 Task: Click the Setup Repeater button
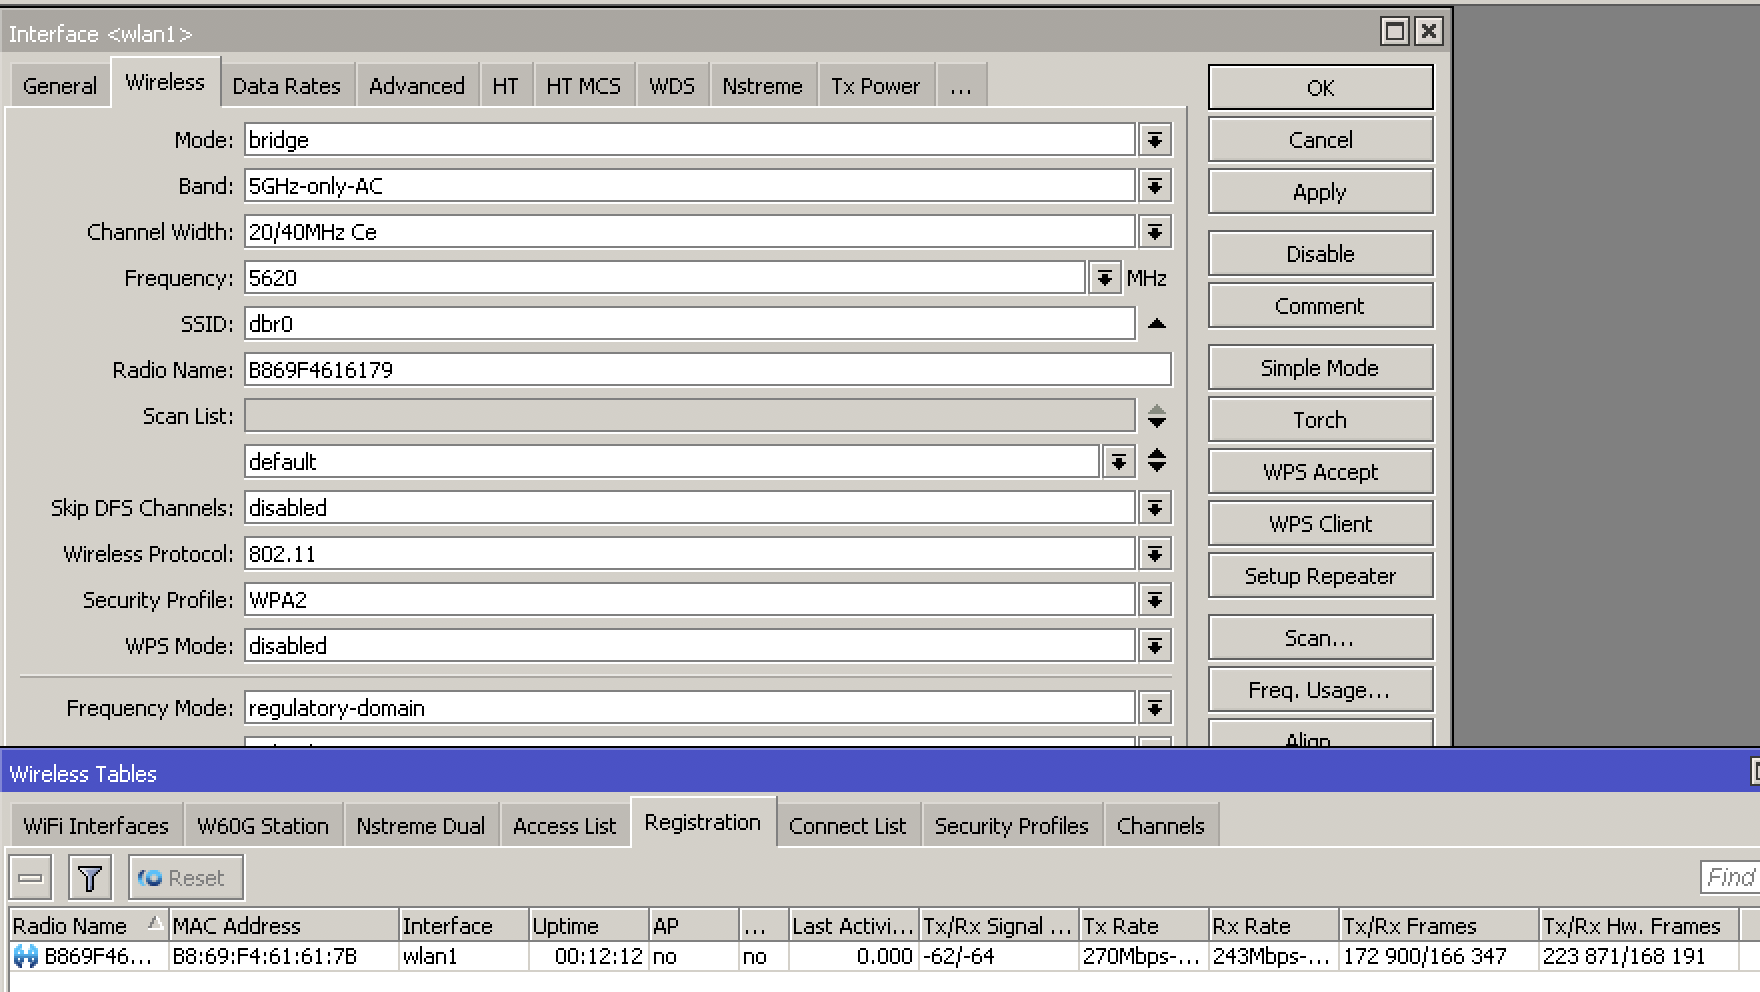click(1320, 576)
